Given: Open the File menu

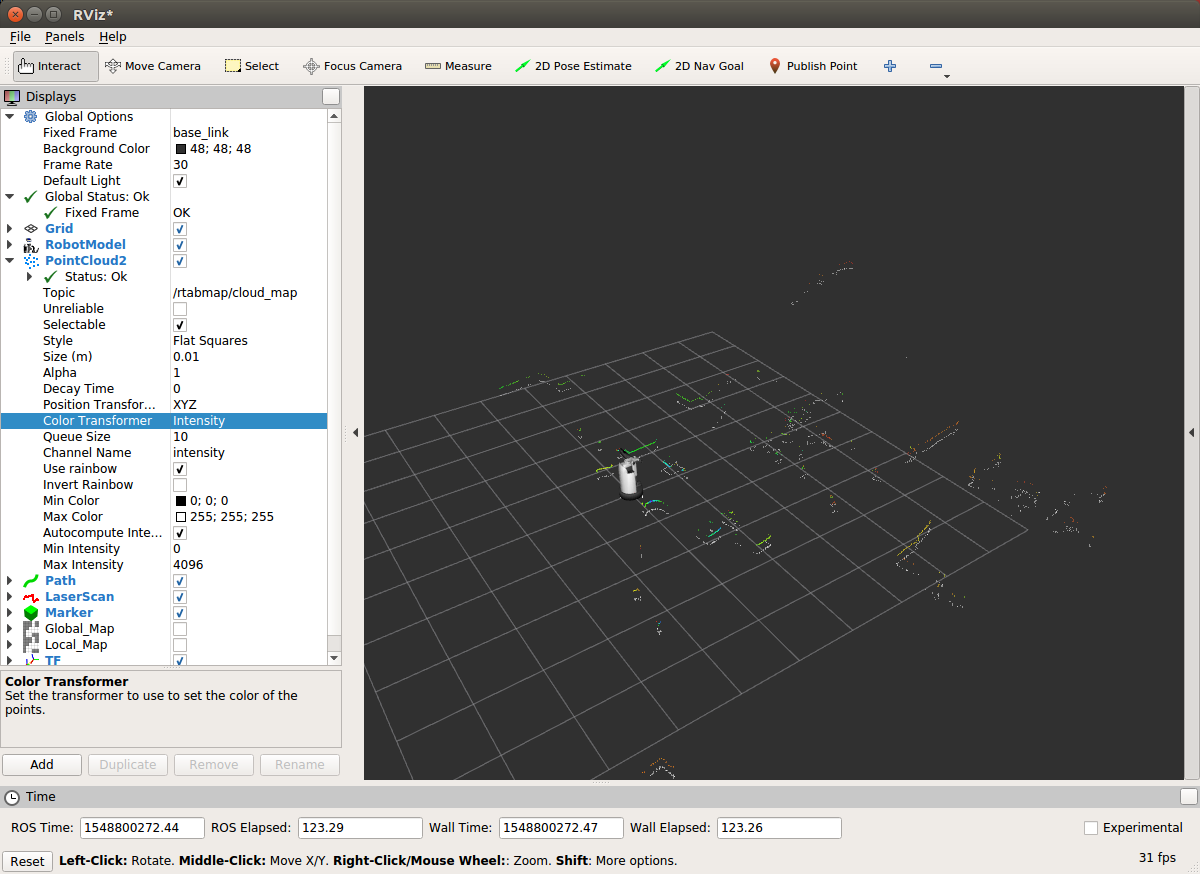Looking at the screenshot, I should point(20,37).
